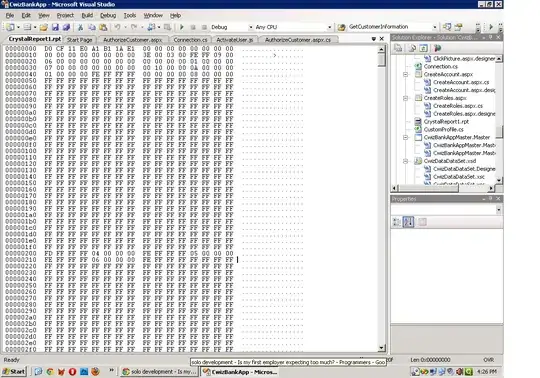Click the Save icon in the toolbar
The width and height of the screenshot is (540, 378).
(55, 27)
